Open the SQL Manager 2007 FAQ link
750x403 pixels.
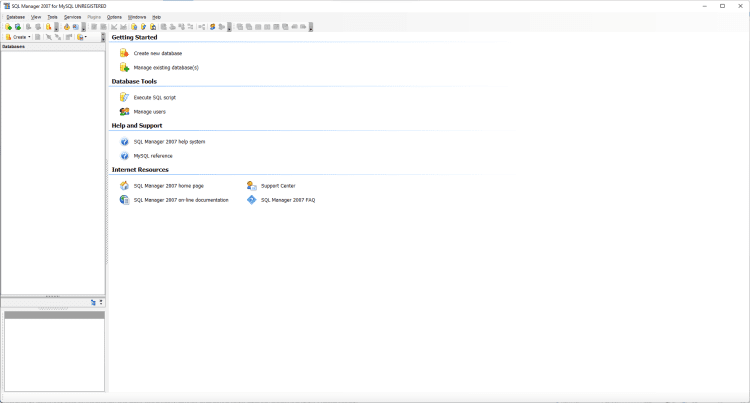point(288,200)
